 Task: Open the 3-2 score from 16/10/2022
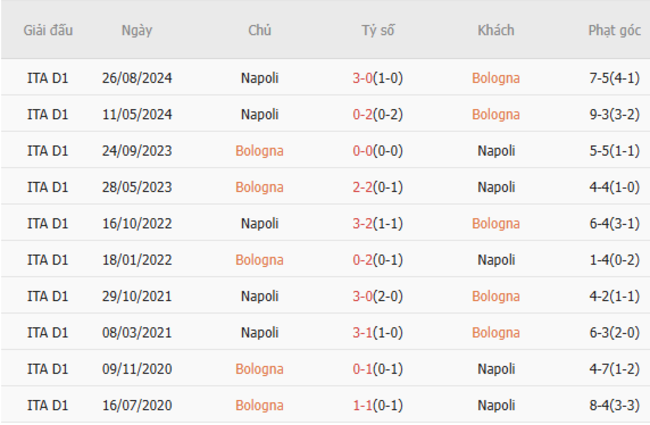[x=362, y=223]
